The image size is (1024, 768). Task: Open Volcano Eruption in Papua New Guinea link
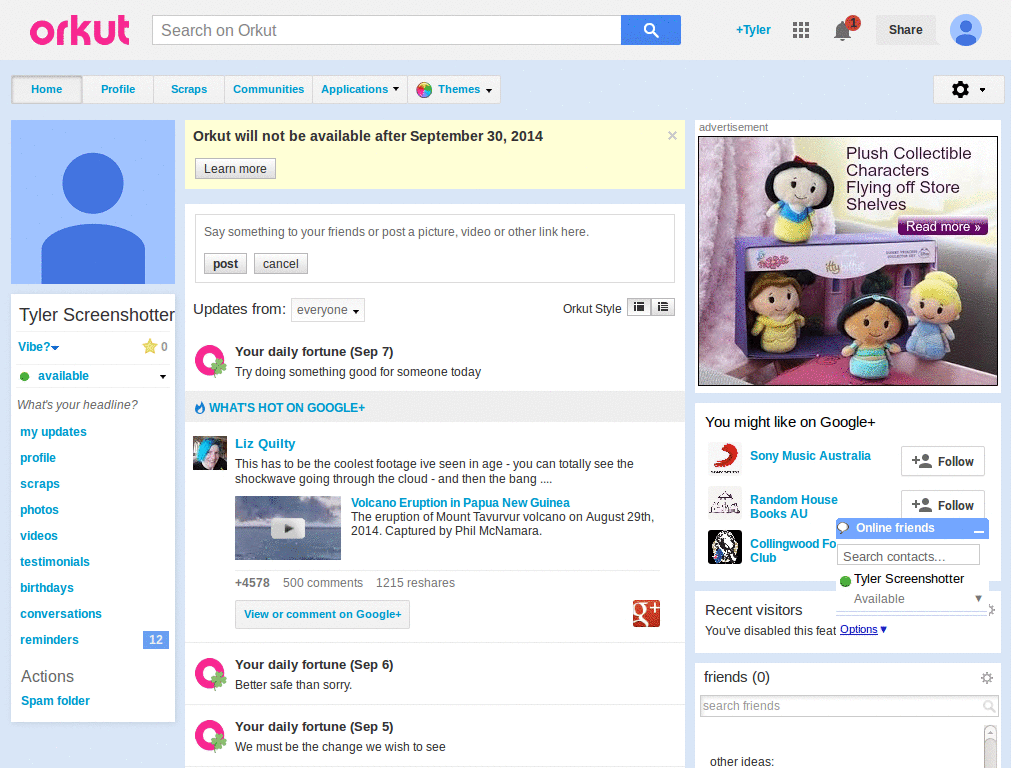coord(460,503)
